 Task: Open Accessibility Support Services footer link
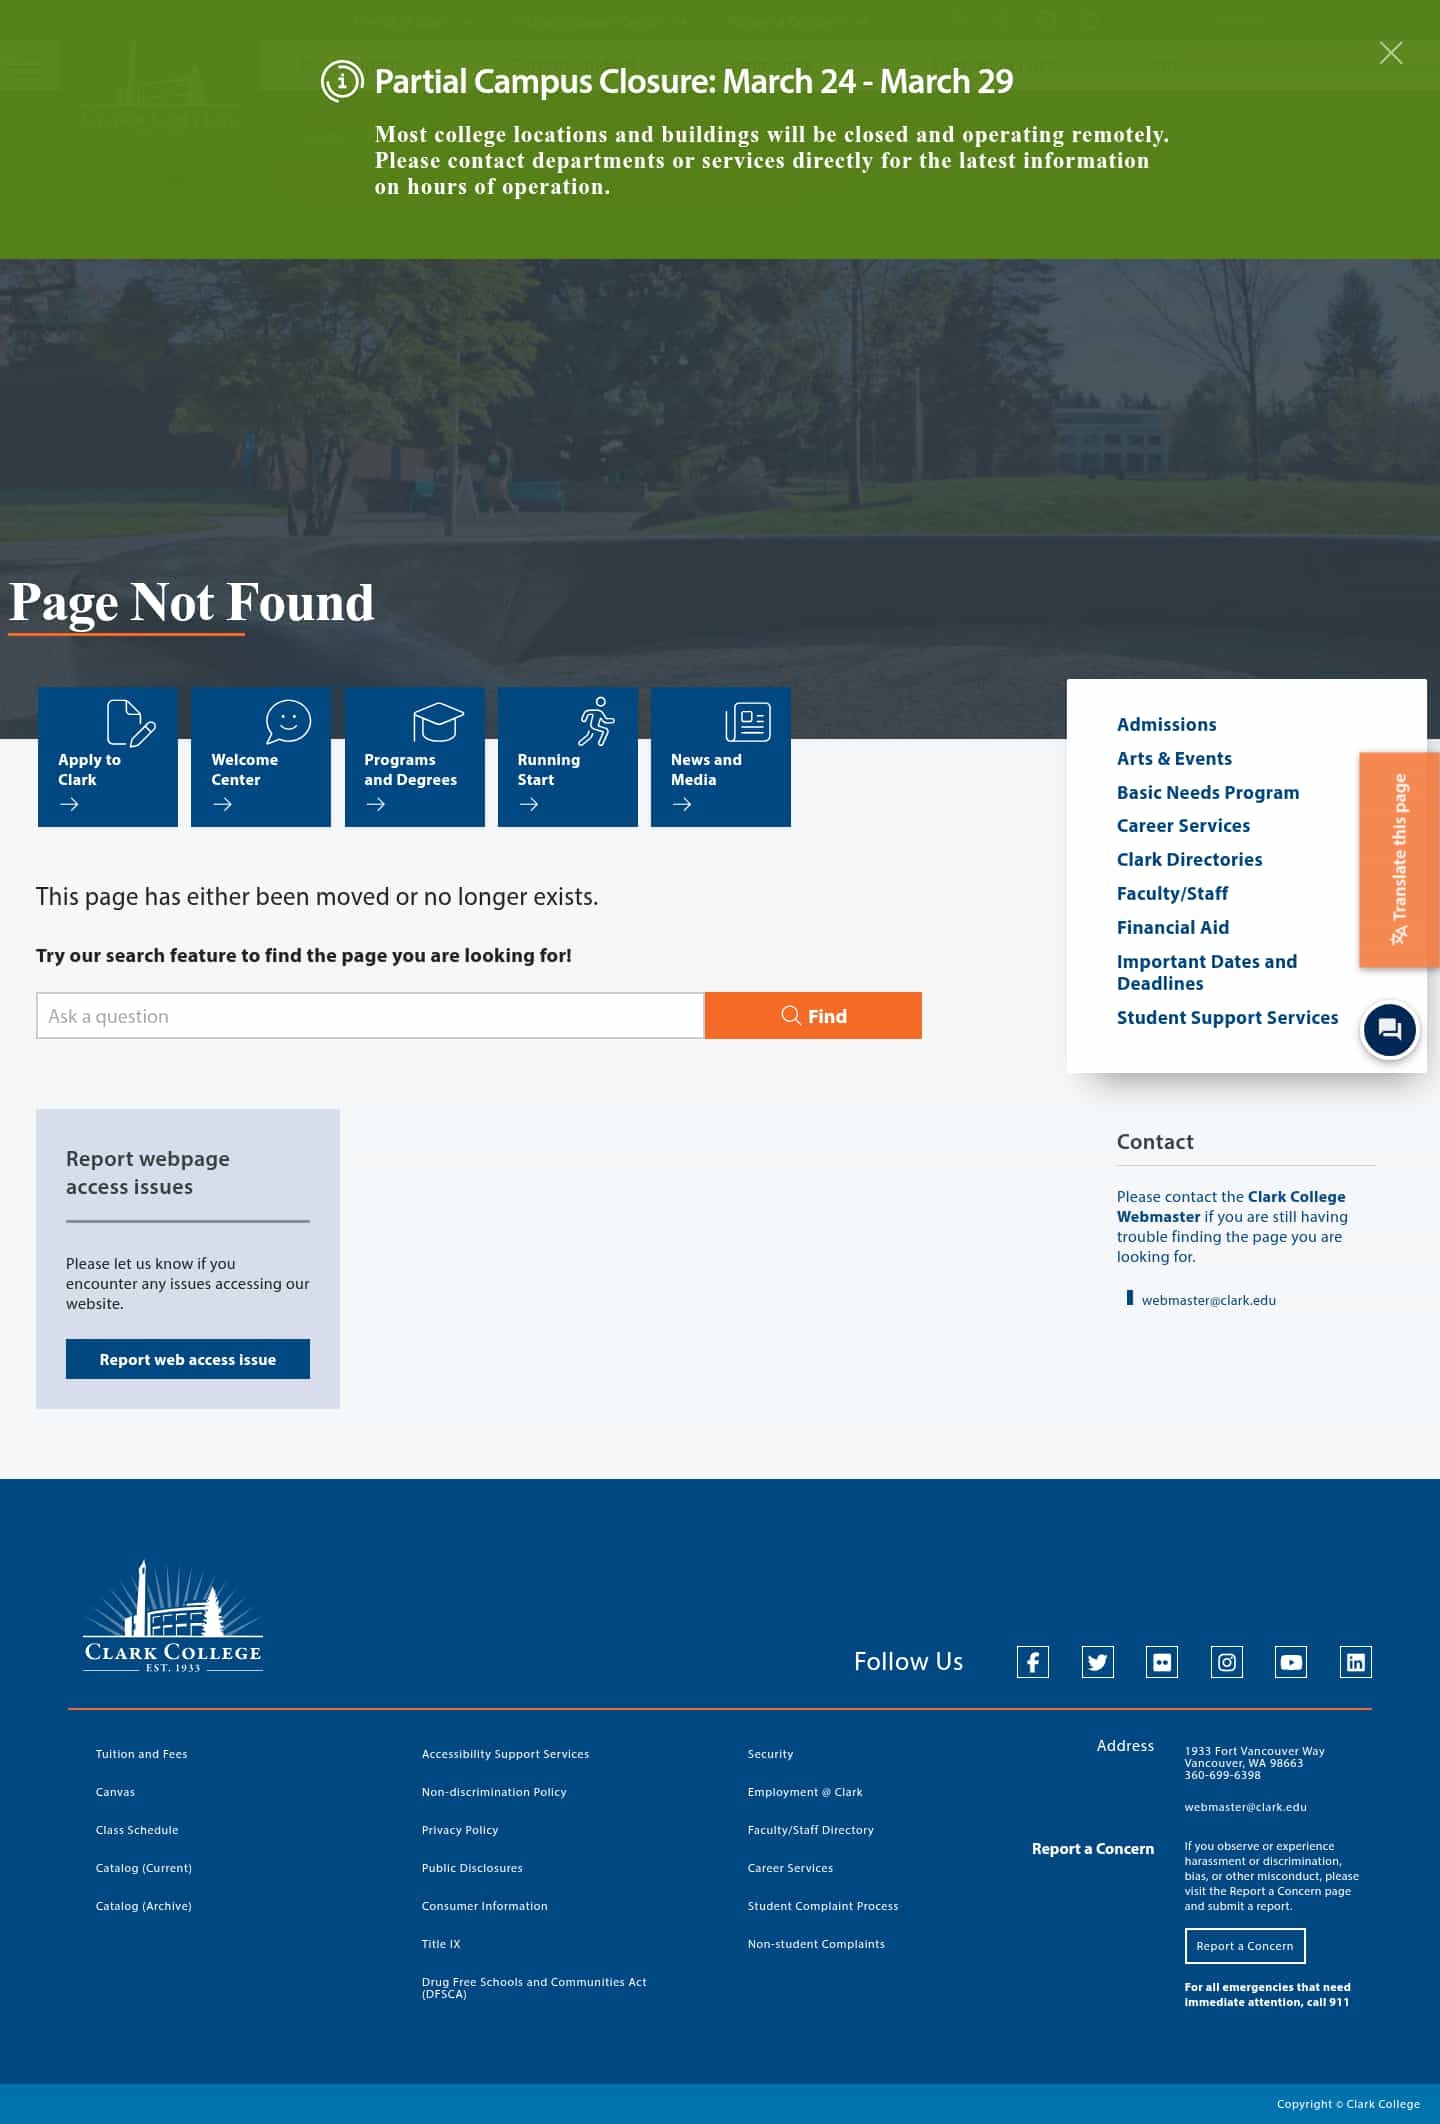(505, 1754)
